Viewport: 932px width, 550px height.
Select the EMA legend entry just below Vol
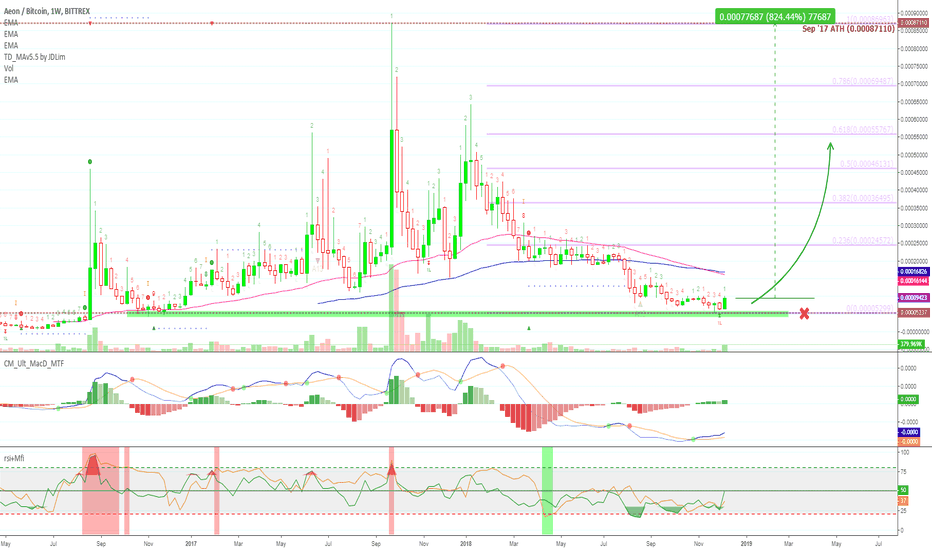pyautogui.click(x=11, y=80)
